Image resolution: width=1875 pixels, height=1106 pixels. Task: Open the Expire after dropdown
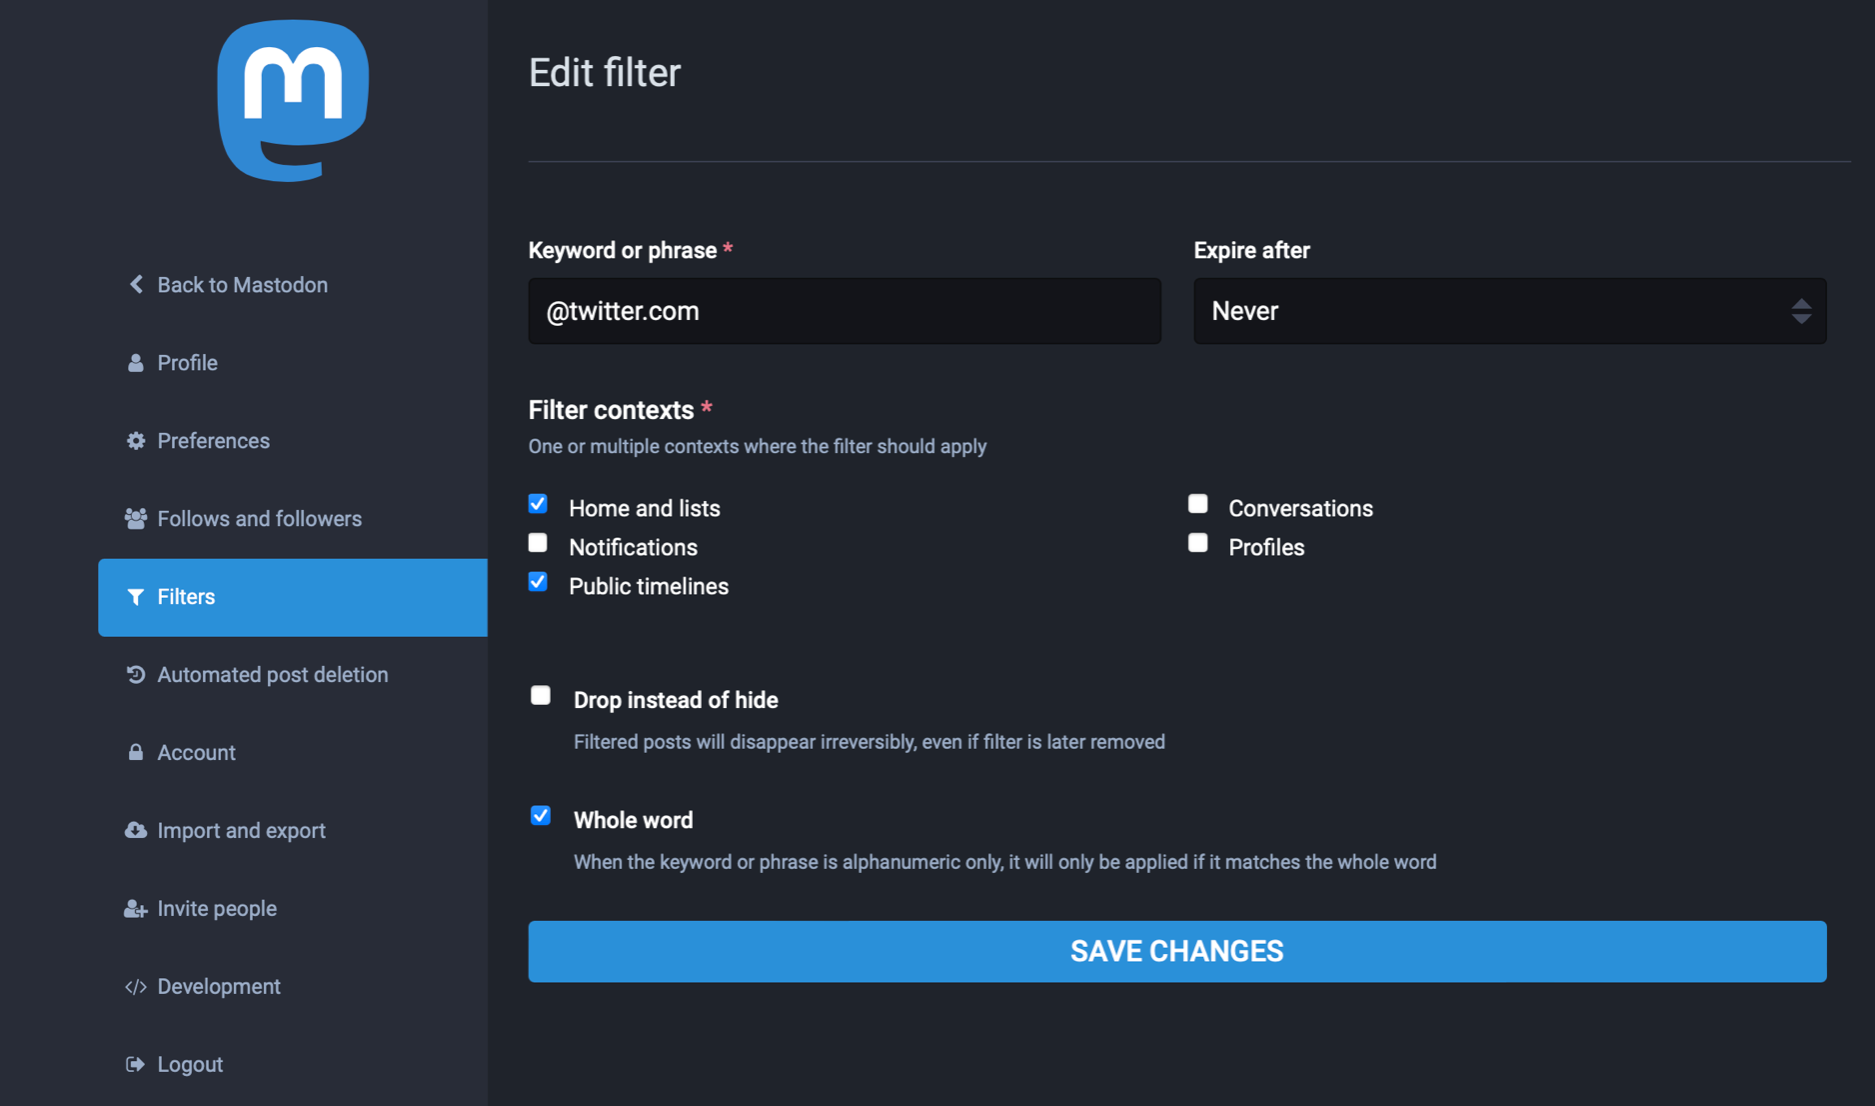click(1509, 311)
